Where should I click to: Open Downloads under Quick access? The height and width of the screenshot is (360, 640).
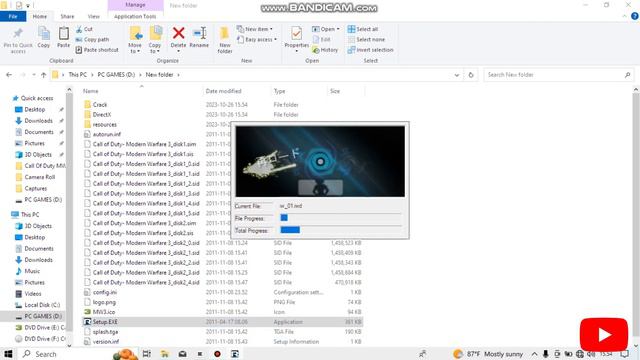38,121
